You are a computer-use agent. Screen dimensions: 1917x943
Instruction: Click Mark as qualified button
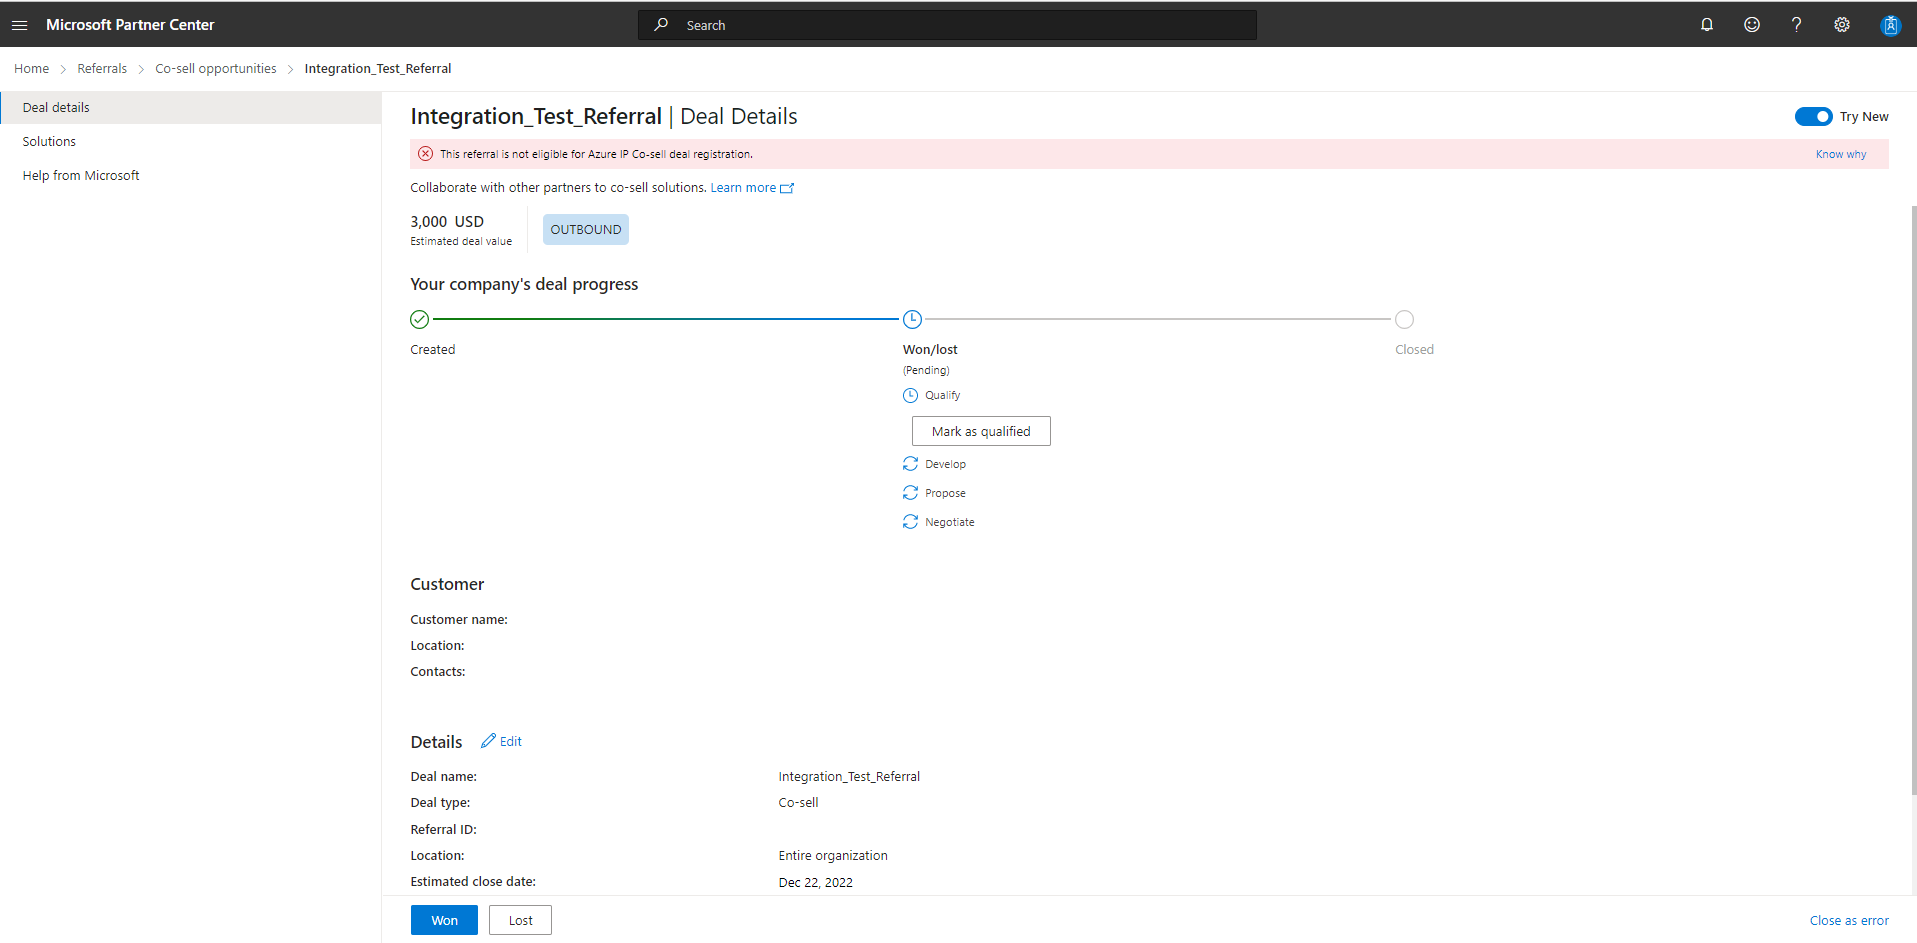pyautogui.click(x=981, y=431)
